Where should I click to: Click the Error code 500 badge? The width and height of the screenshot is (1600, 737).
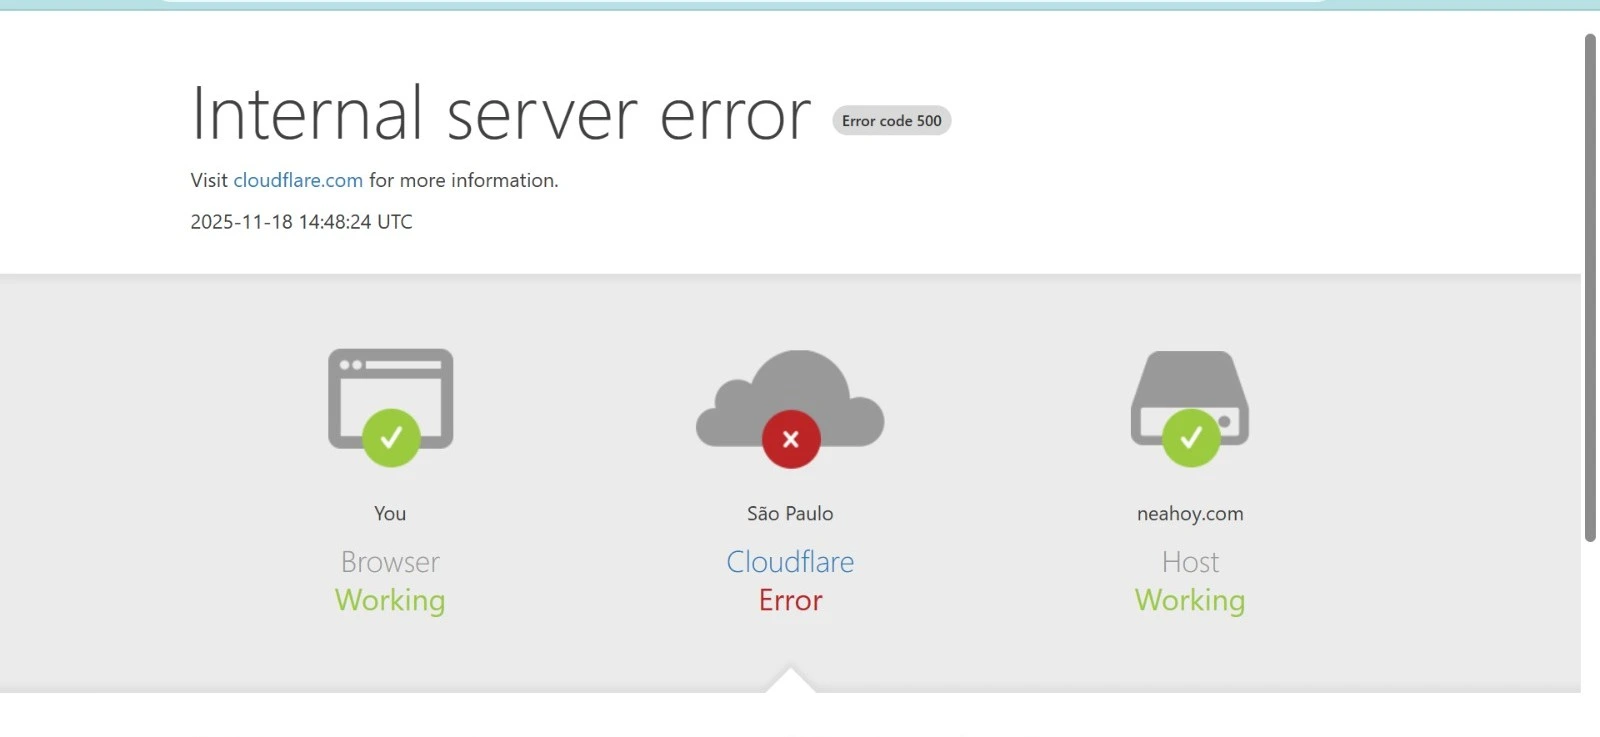tap(891, 121)
